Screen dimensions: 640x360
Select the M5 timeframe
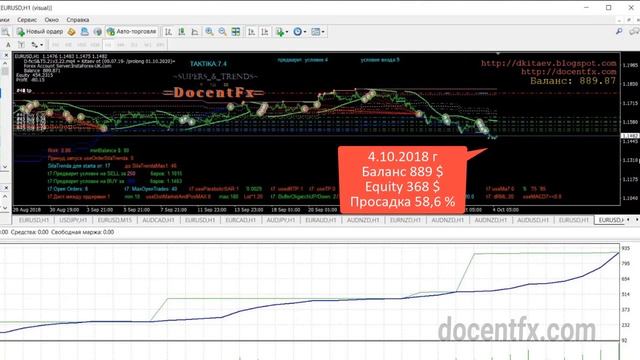click(69, 44)
